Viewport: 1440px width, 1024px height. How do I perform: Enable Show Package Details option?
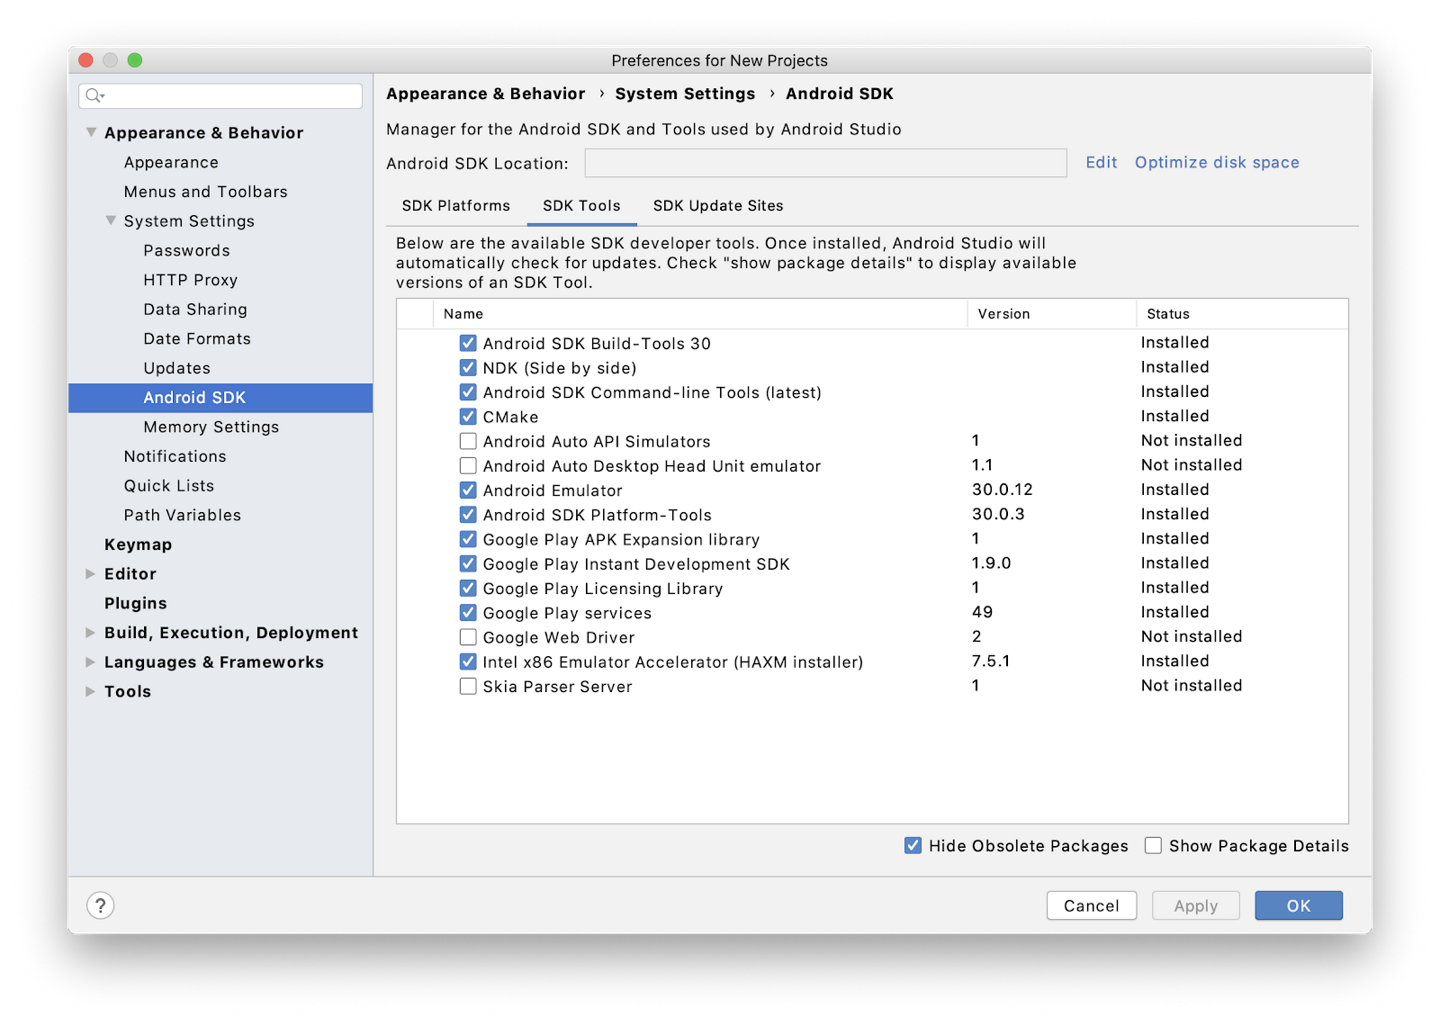tap(1153, 846)
